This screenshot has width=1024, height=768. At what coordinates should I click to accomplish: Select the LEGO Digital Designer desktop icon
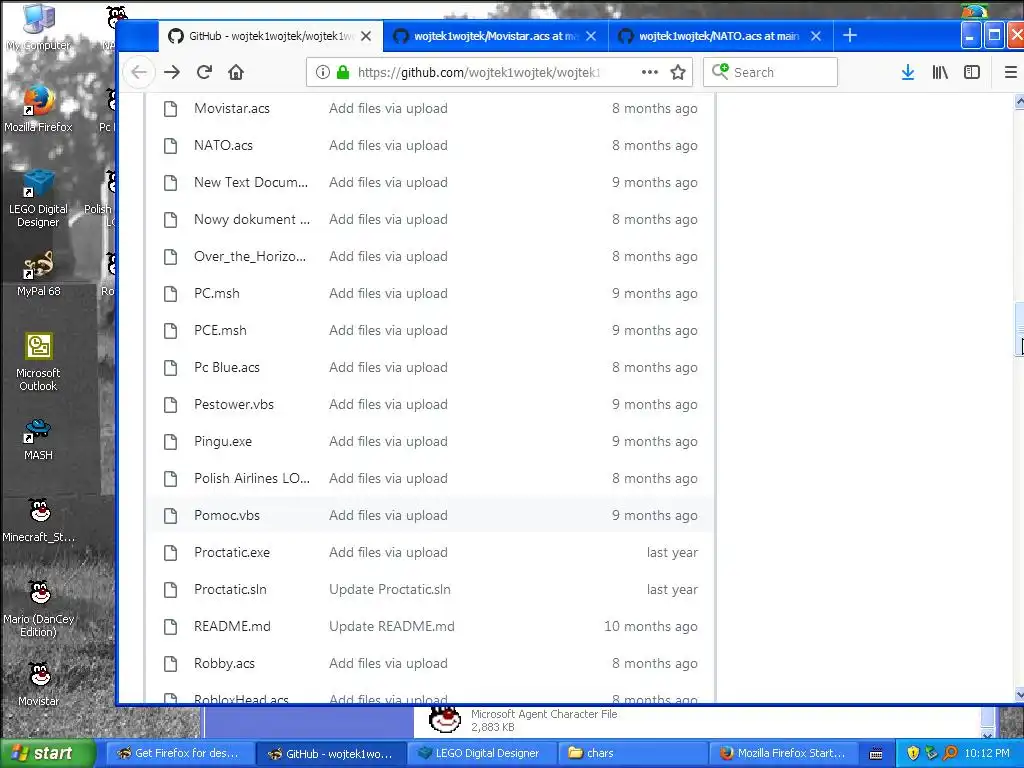pyautogui.click(x=38, y=199)
